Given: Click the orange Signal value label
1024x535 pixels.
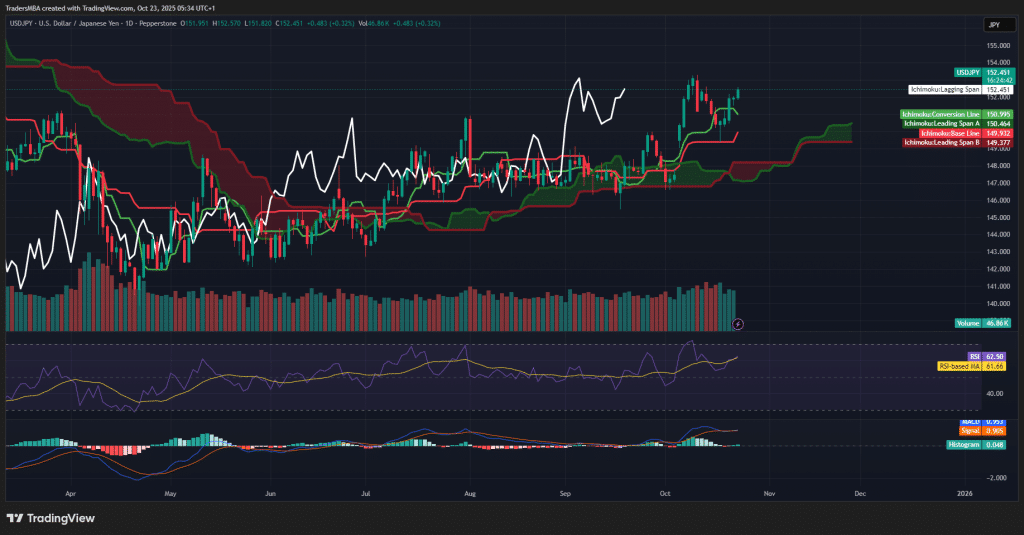Looking at the screenshot, I should point(983,431).
